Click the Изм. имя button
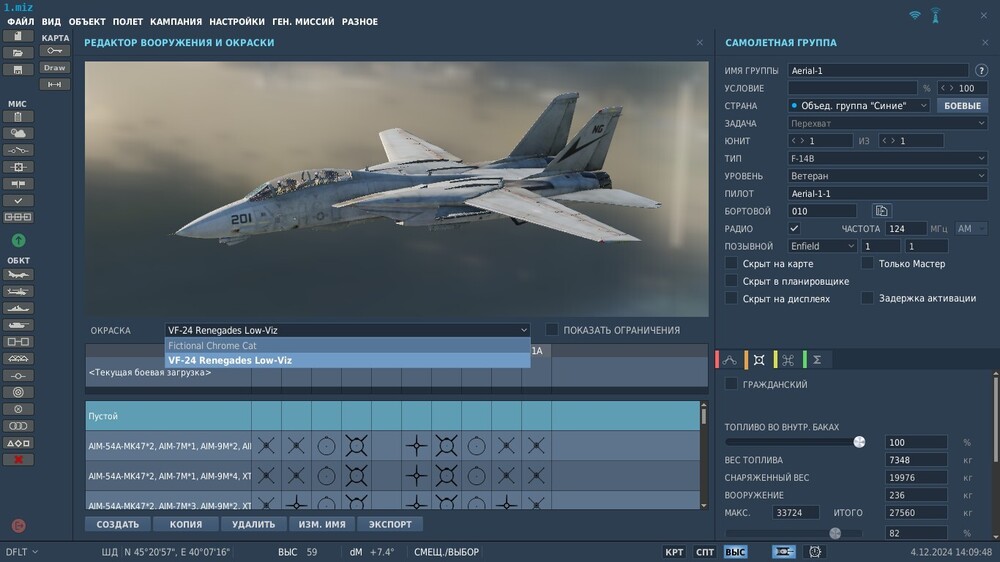This screenshot has height=562, width=1000. point(322,524)
